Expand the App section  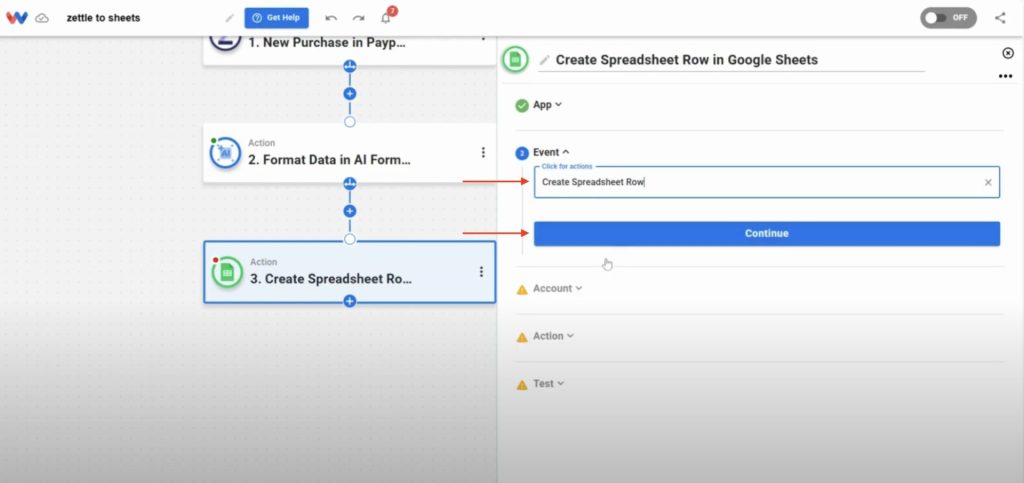547,104
